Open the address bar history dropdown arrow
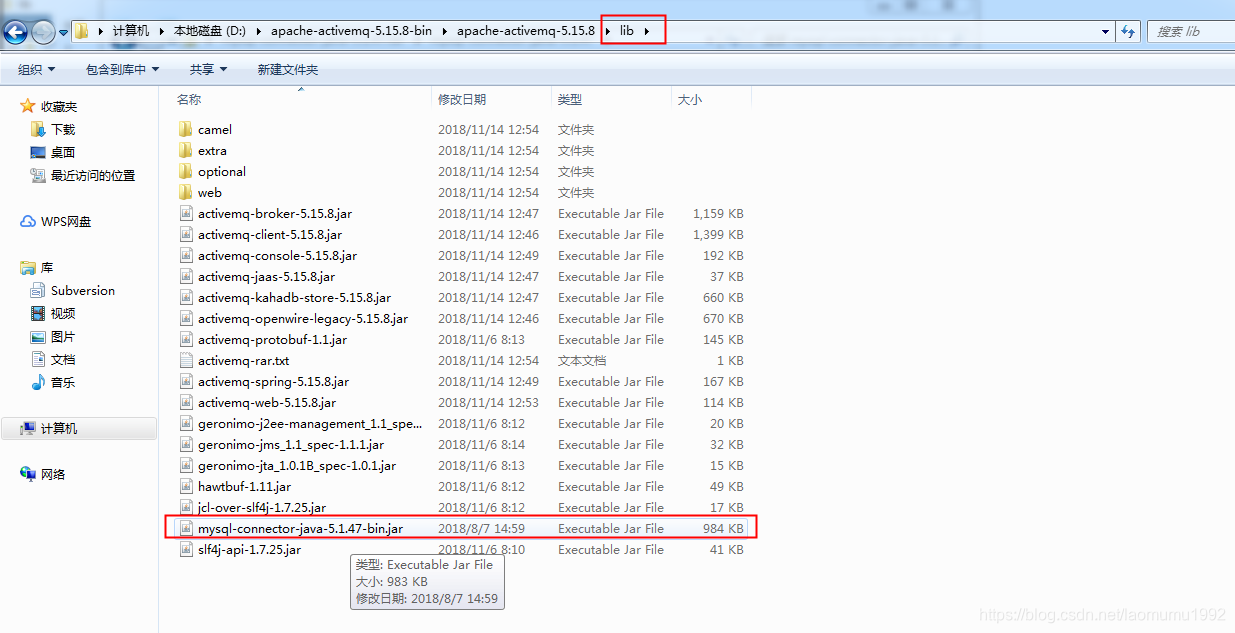Screen dimensions: 1235x633 pyautogui.click(x=1105, y=32)
